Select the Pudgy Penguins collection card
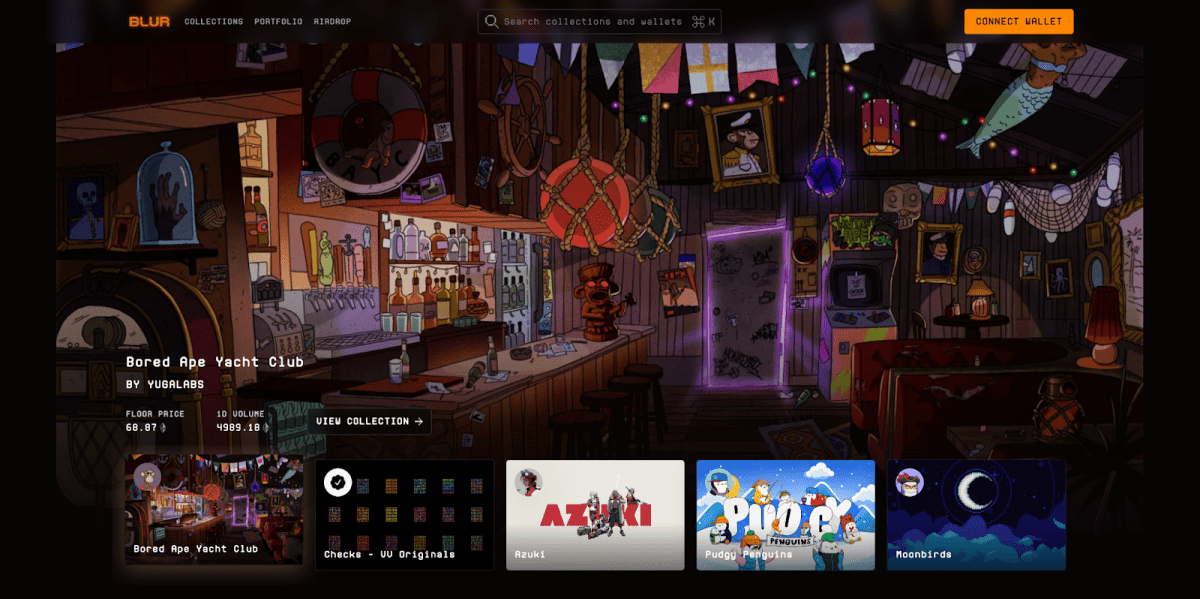Screen dimensions: 1200x599 [786, 515]
